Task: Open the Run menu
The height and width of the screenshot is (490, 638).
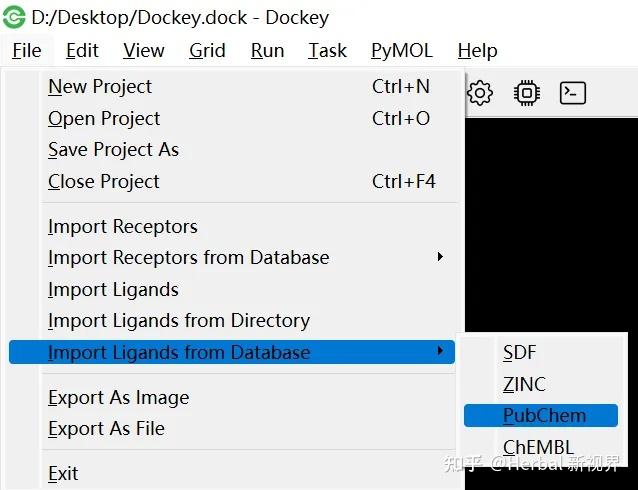Action: tap(267, 50)
